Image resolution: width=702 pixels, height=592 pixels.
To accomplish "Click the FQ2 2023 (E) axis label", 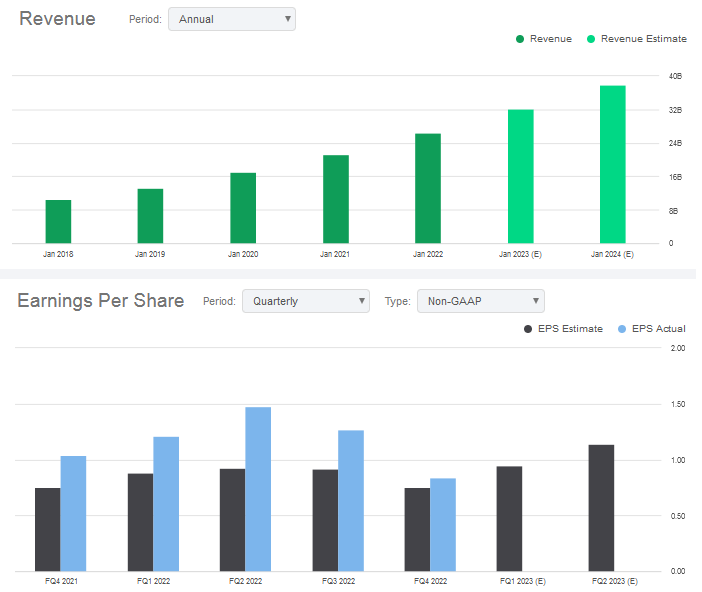I will pos(615,581).
